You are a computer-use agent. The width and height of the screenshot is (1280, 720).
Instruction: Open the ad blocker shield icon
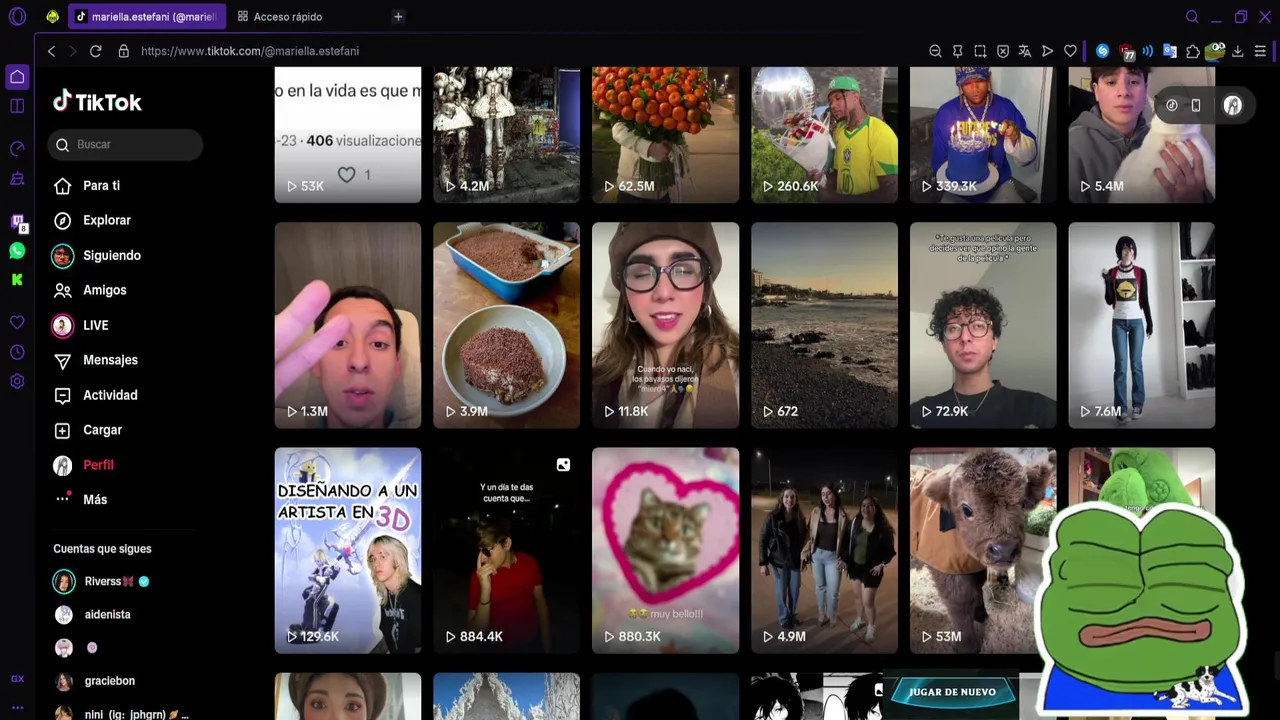(1003, 51)
